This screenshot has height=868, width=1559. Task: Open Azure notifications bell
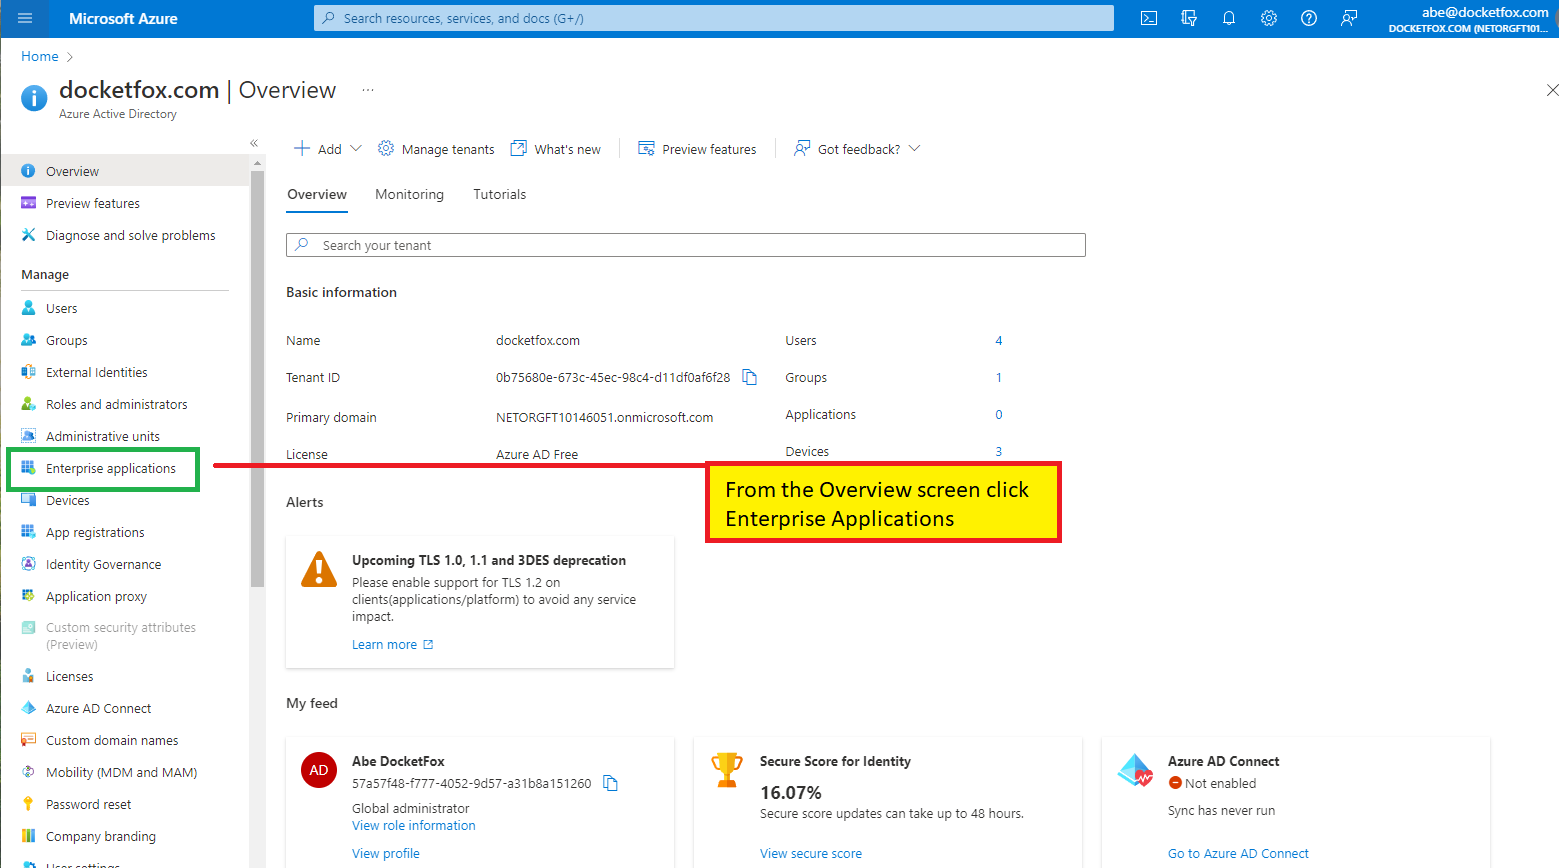tap(1229, 18)
